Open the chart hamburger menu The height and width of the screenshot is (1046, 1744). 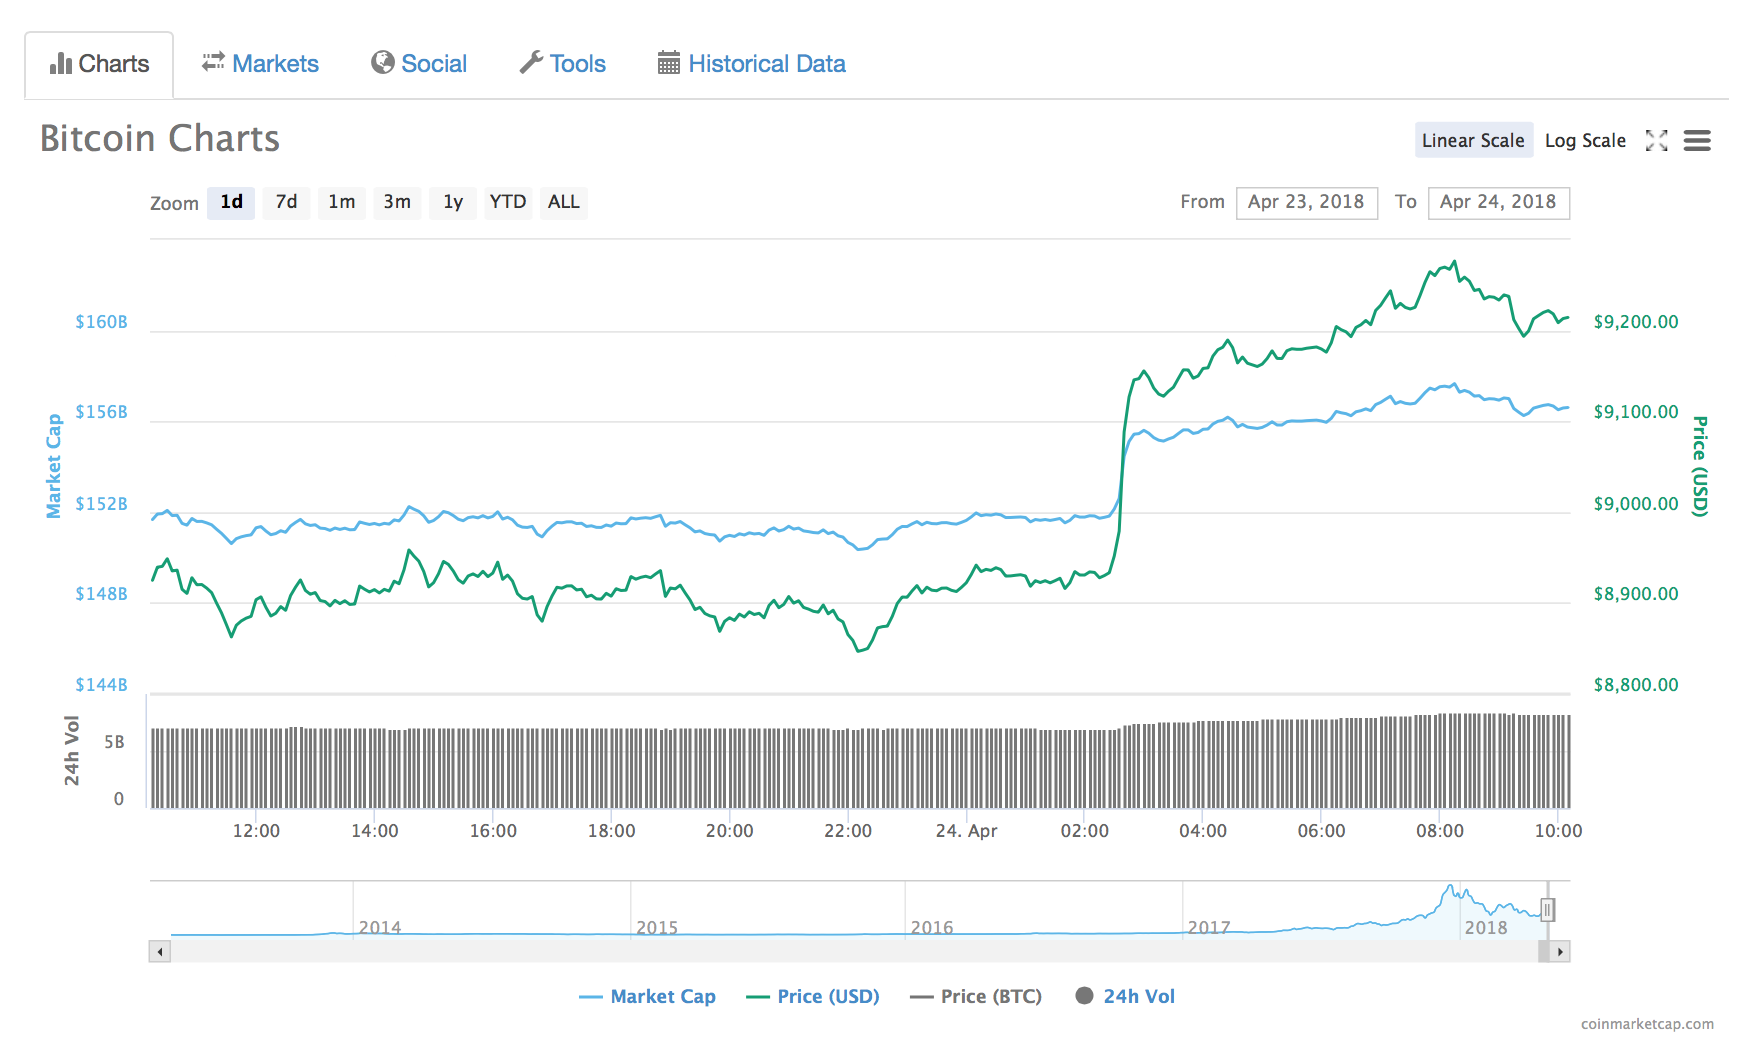1697,141
